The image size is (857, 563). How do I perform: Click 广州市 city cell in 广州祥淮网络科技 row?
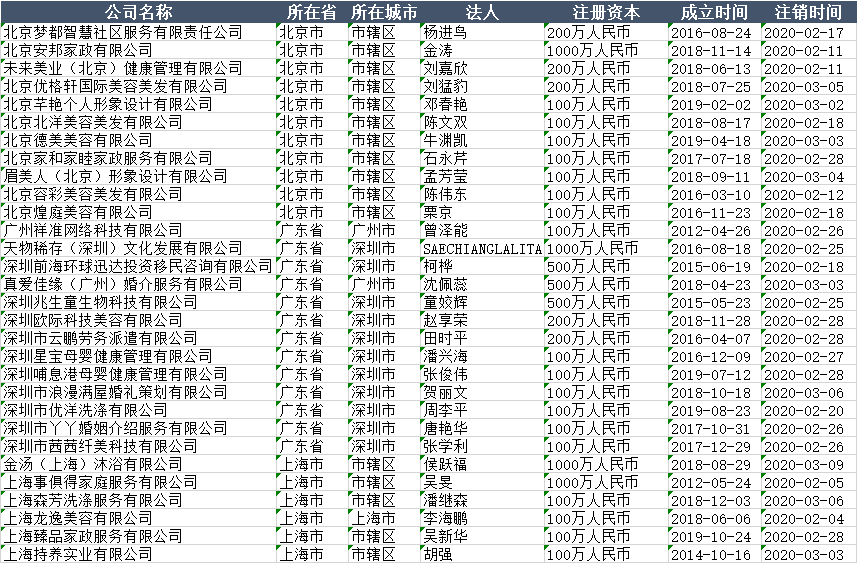coord(384,230)
